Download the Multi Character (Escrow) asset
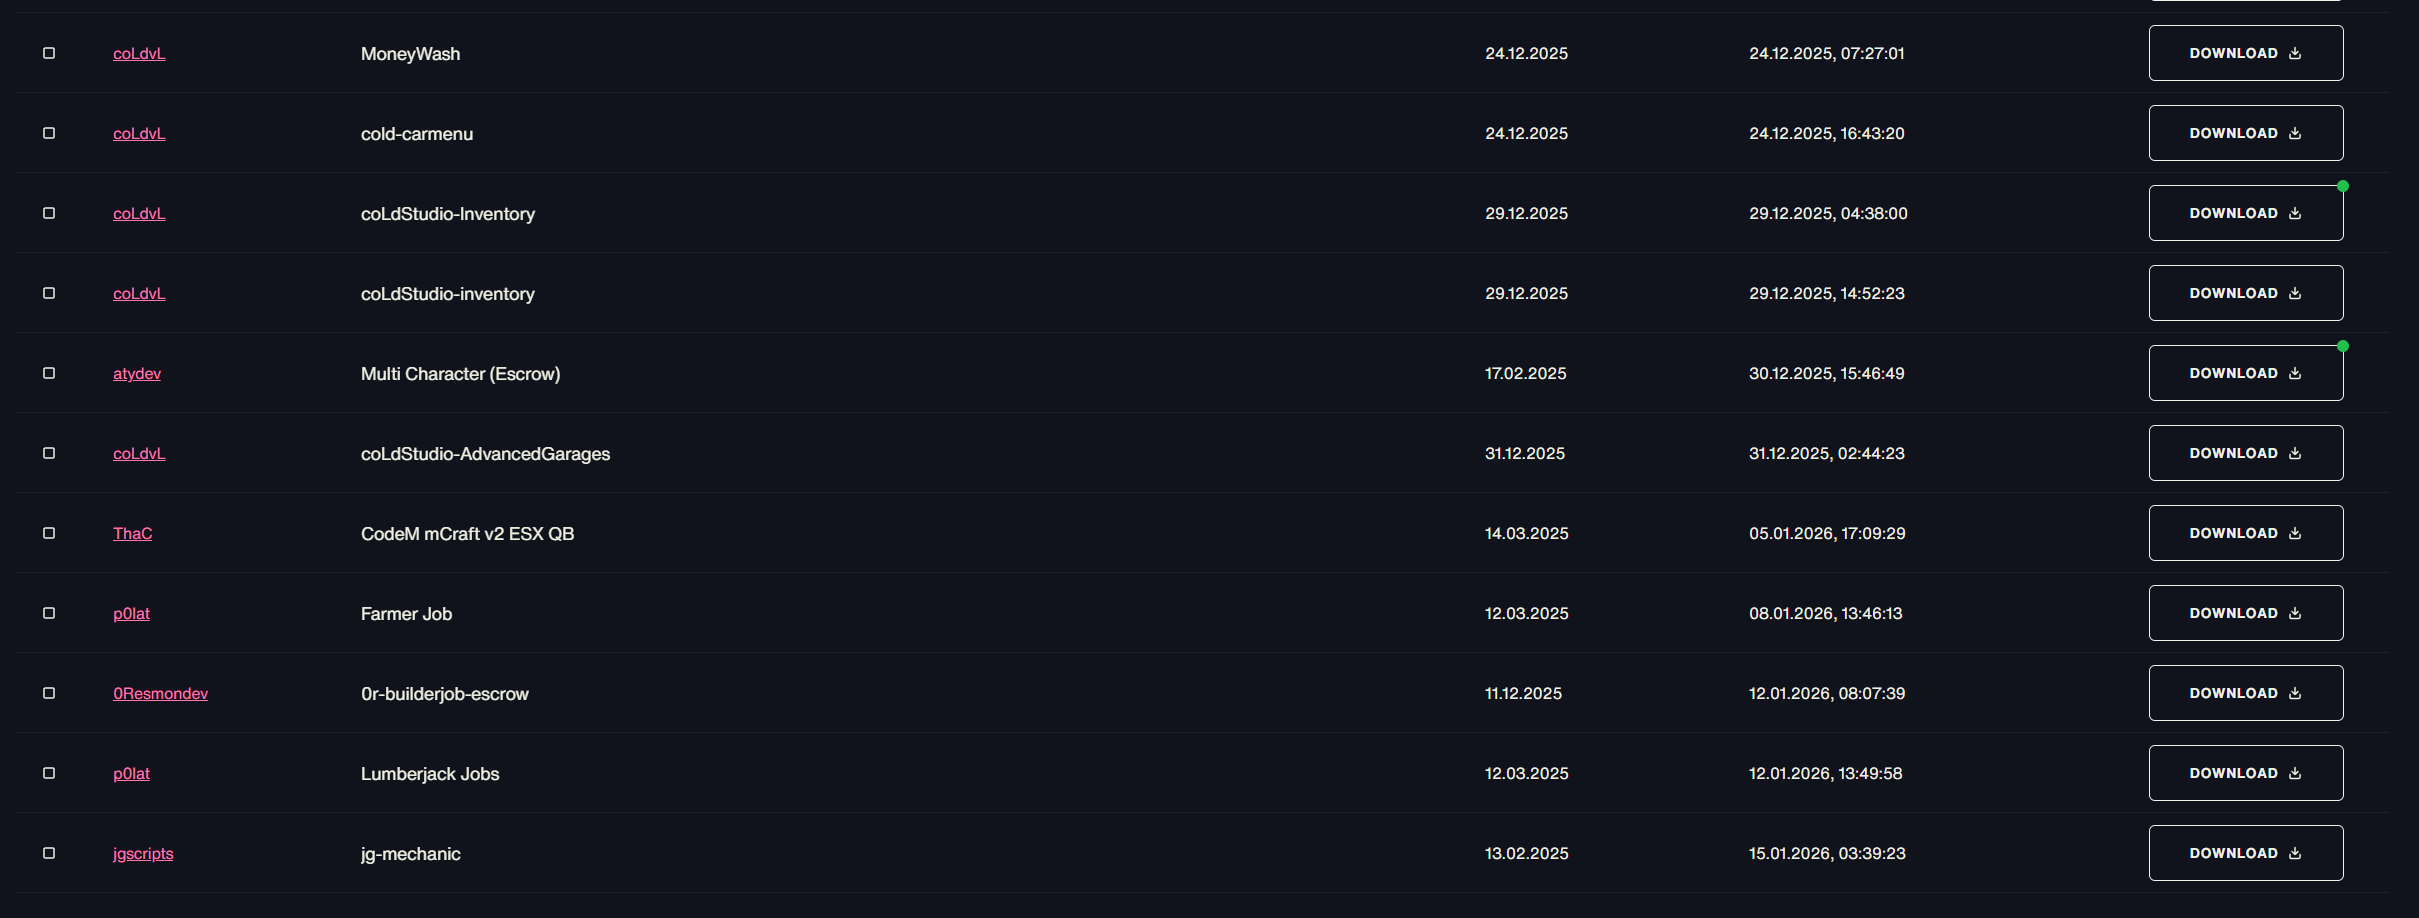 click(2245, 373)
